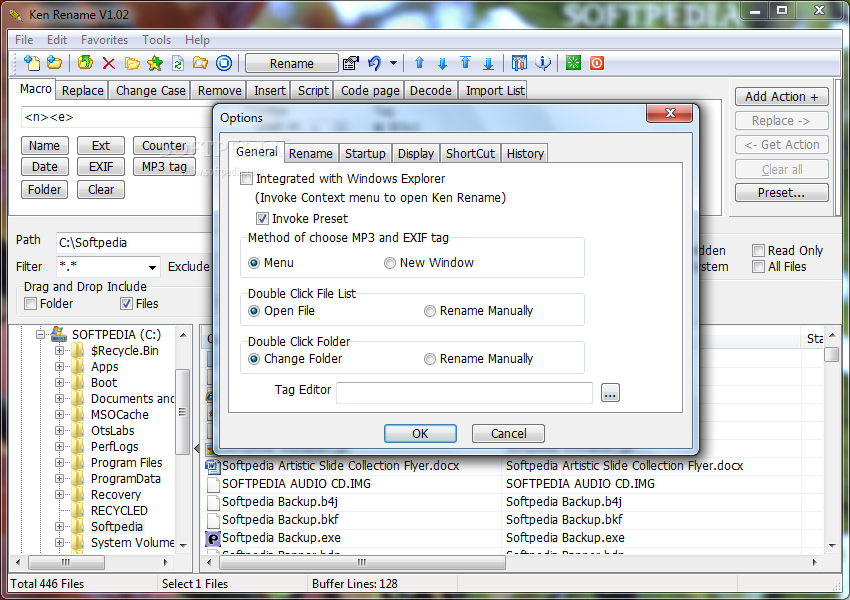Click the Tag Editor browse (...) button

[610, 393]
